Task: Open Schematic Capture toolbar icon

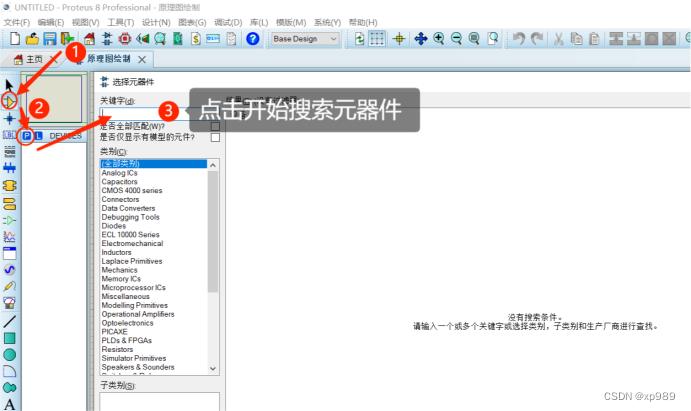Action: coord(107,39)
